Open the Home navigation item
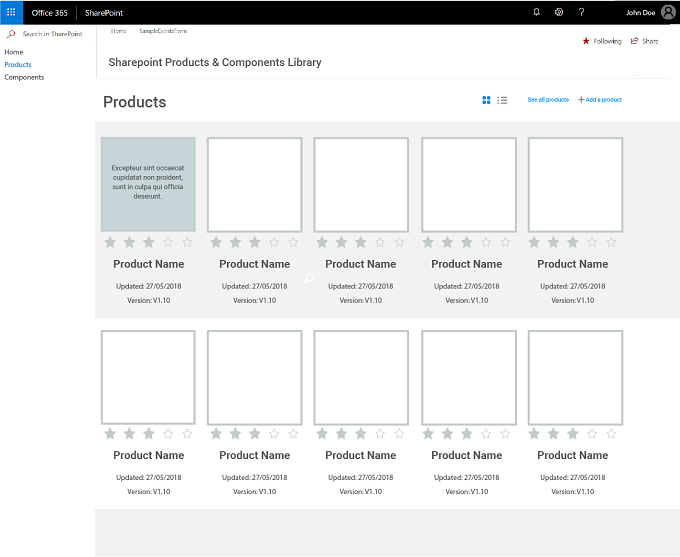This screenshot has width=680, height=557. point(14,52)
